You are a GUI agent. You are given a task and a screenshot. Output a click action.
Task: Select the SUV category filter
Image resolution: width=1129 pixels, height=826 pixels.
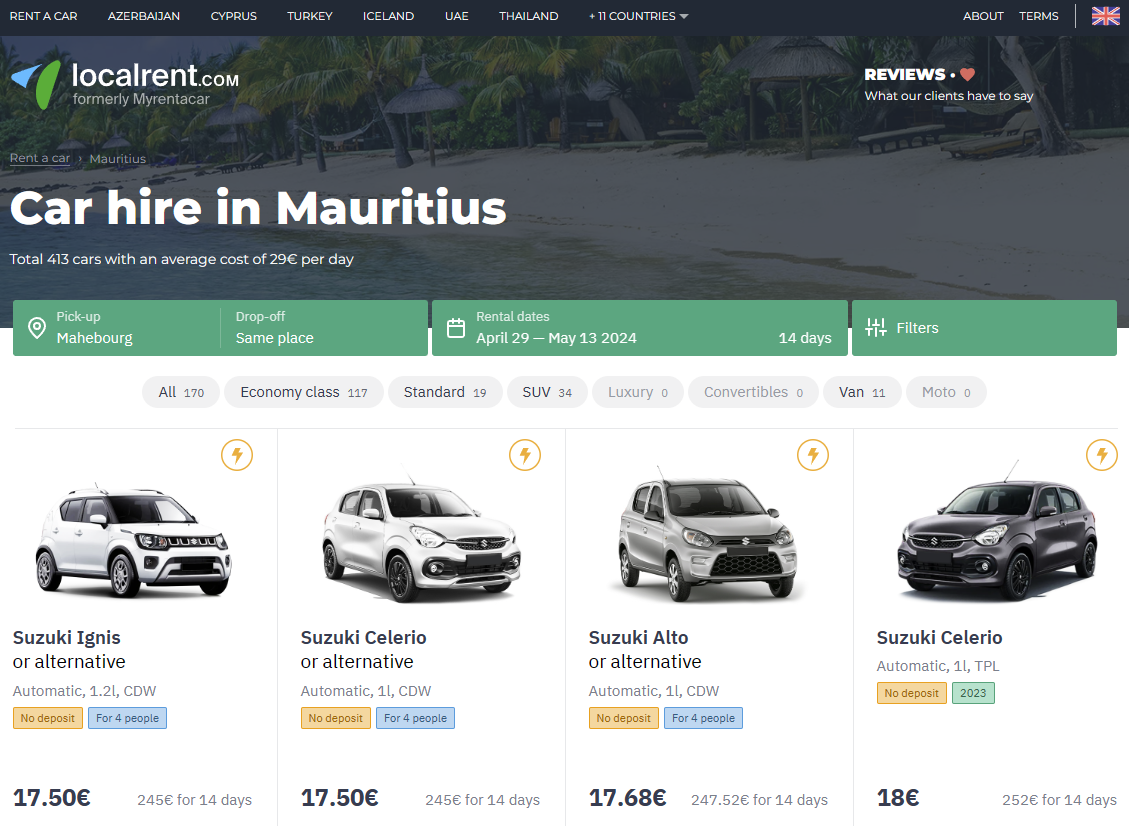pyautogui.click(x=547, y=392)
